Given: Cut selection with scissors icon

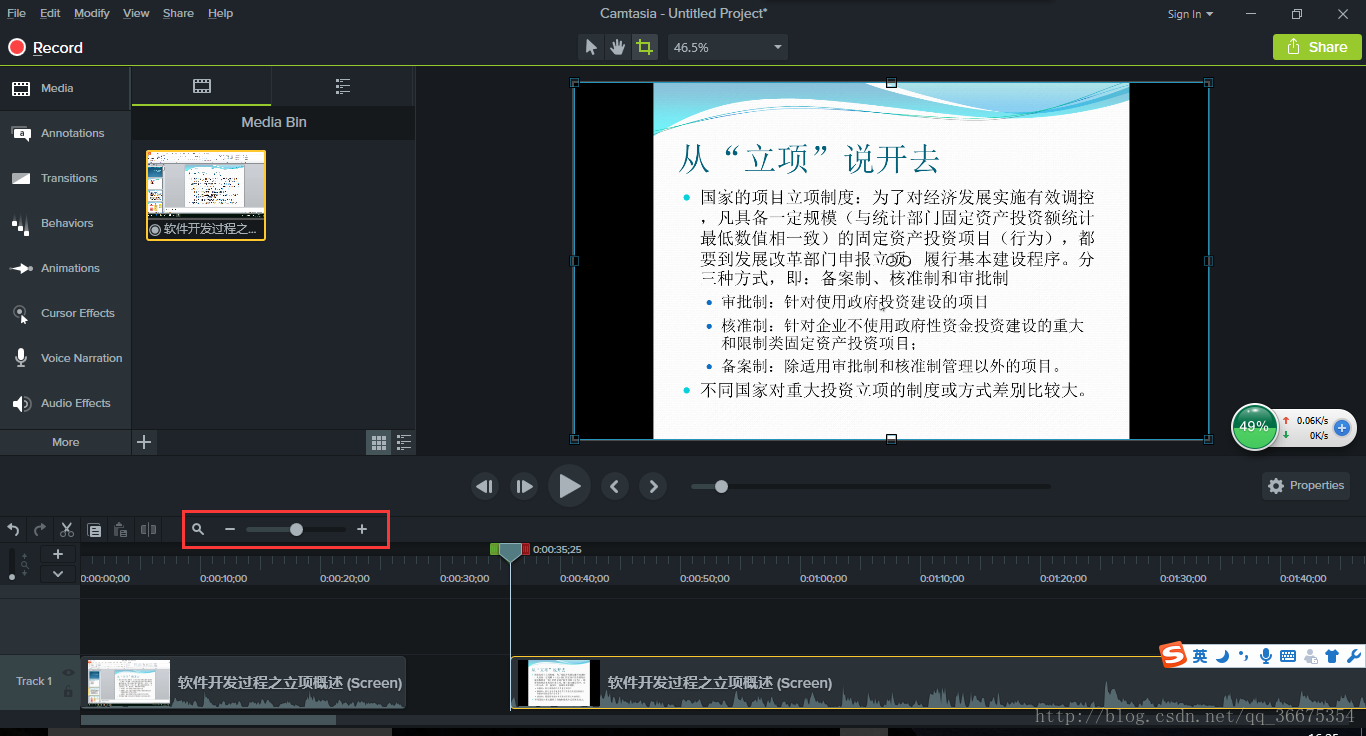Looking at the screenshot, I should pyautogui.click(x=67, y=529).
